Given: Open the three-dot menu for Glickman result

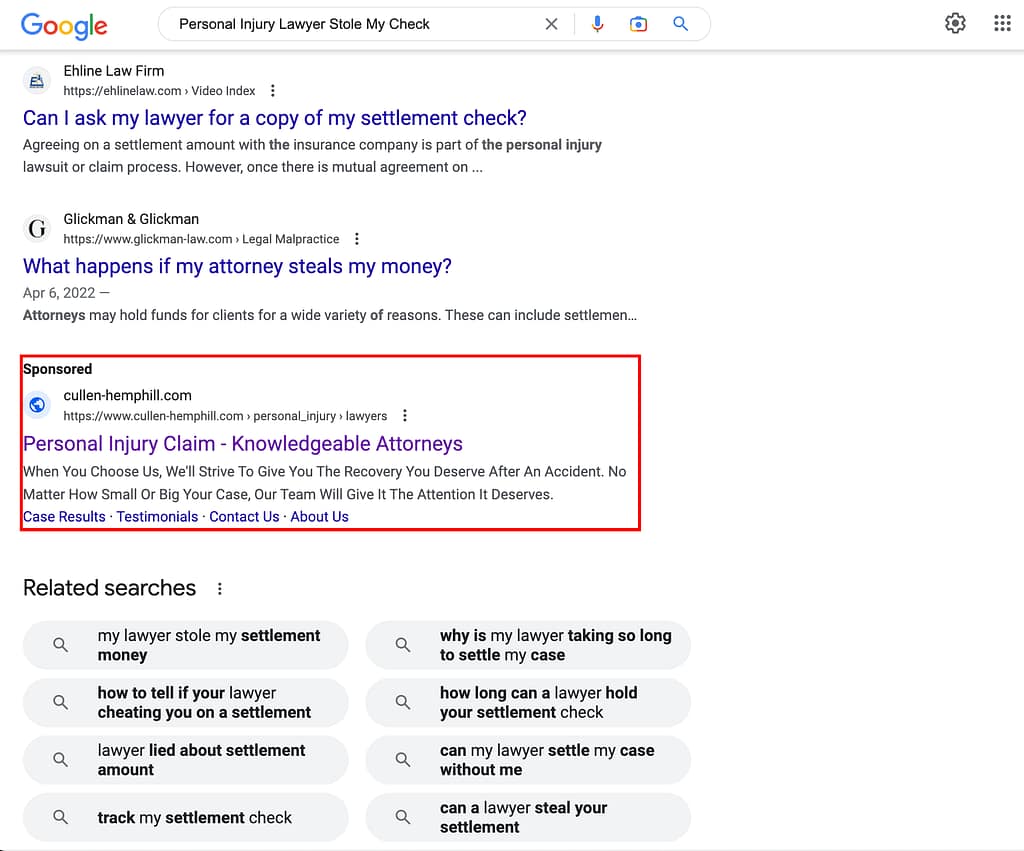Looking at the screenshot, I should [357, 239].
